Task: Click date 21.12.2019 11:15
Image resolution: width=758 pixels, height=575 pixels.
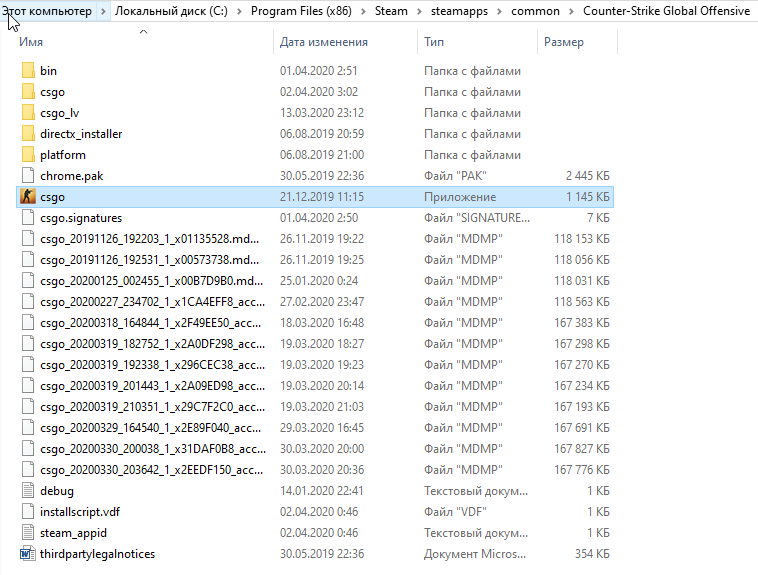Action: (322, 197)
